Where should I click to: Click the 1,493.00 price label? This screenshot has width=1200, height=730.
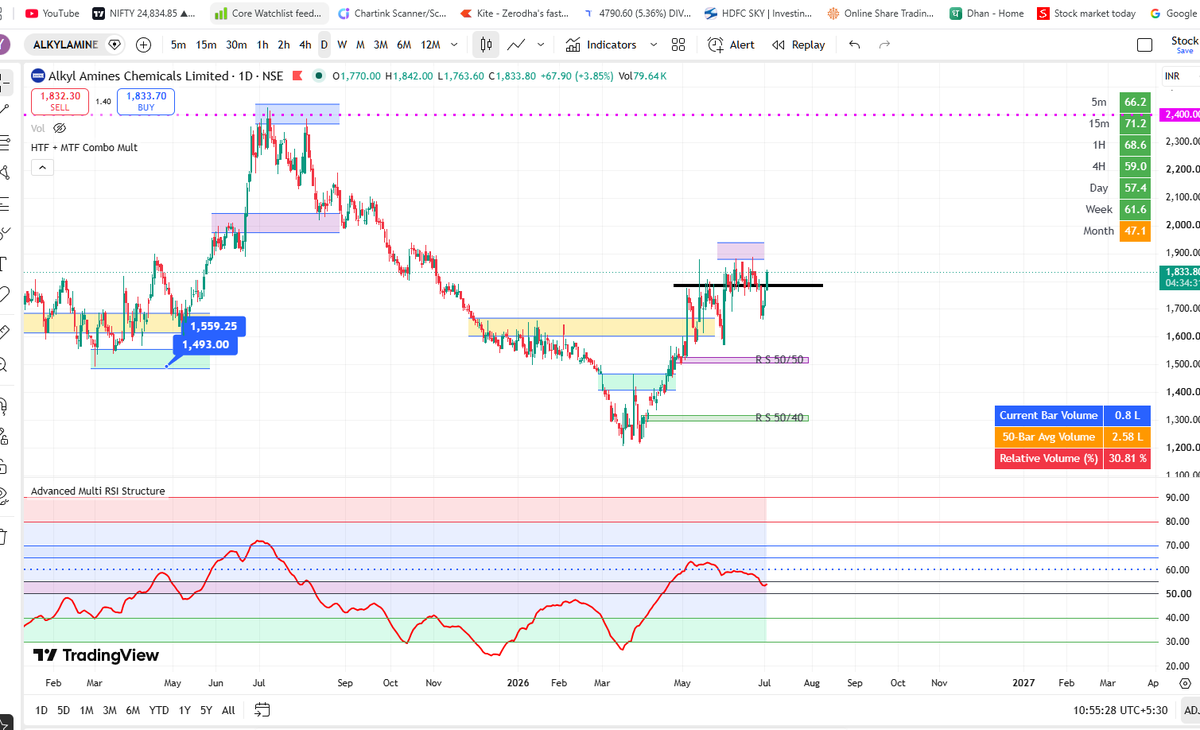pyautogui.click(x=206, y=345)
